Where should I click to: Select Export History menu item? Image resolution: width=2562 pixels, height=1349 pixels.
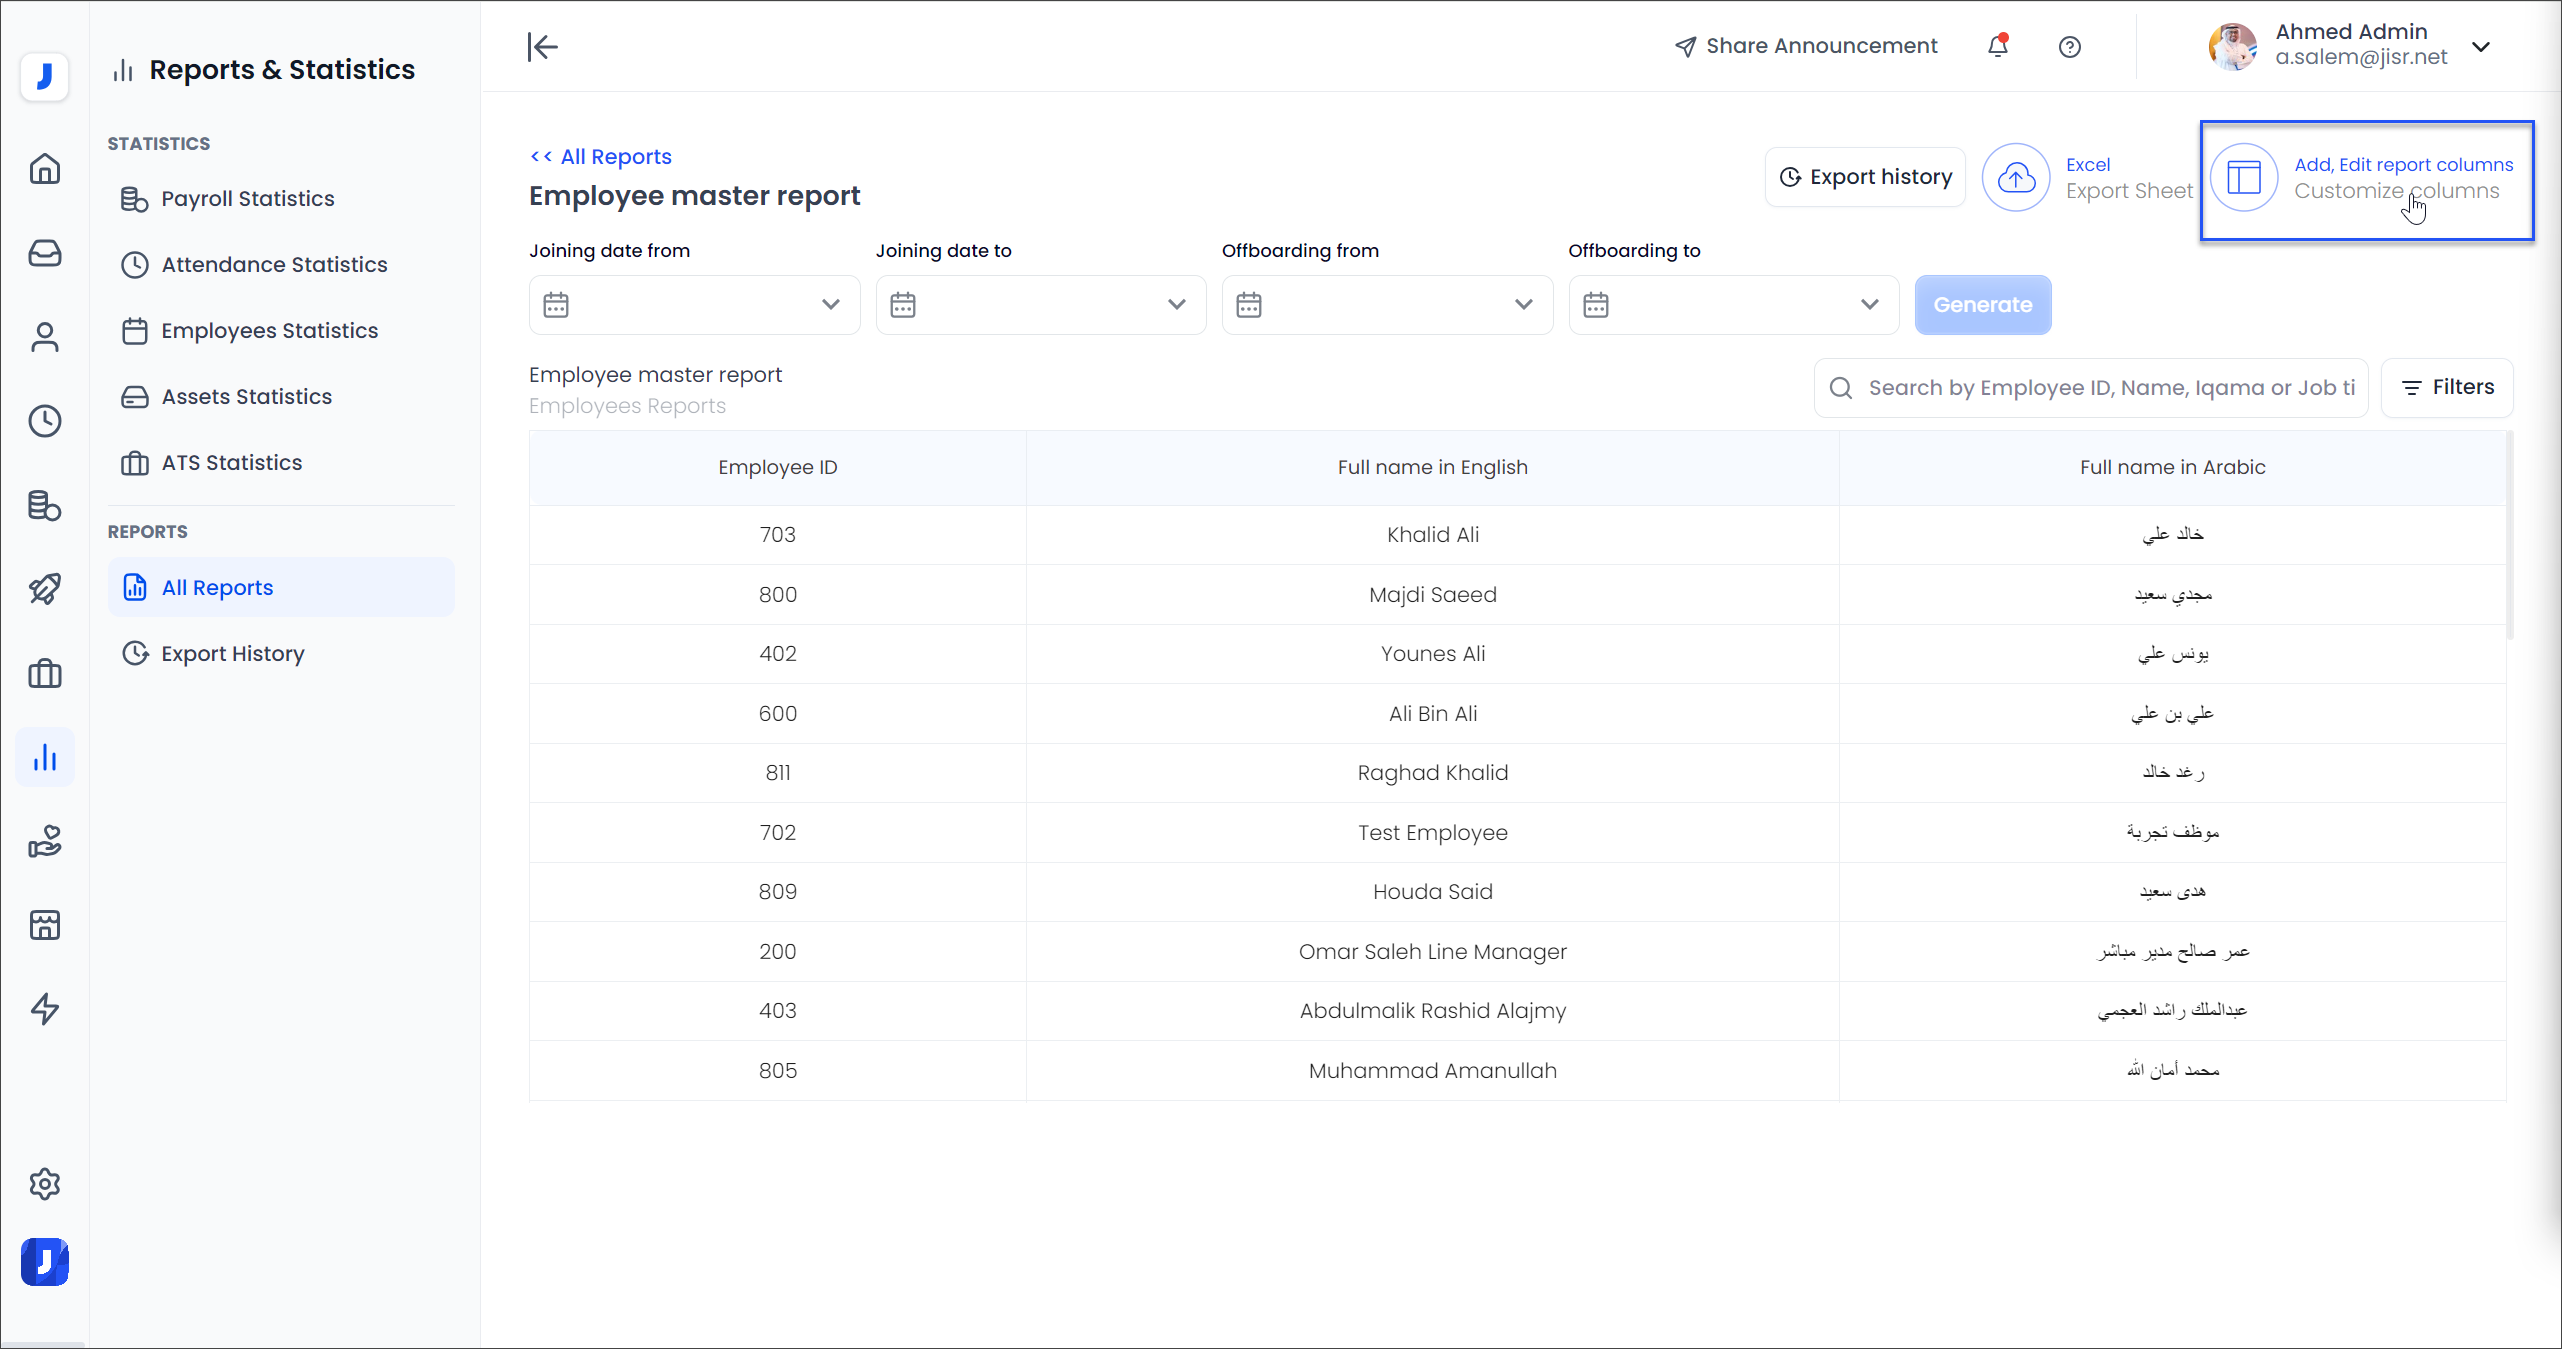(232, 653)
